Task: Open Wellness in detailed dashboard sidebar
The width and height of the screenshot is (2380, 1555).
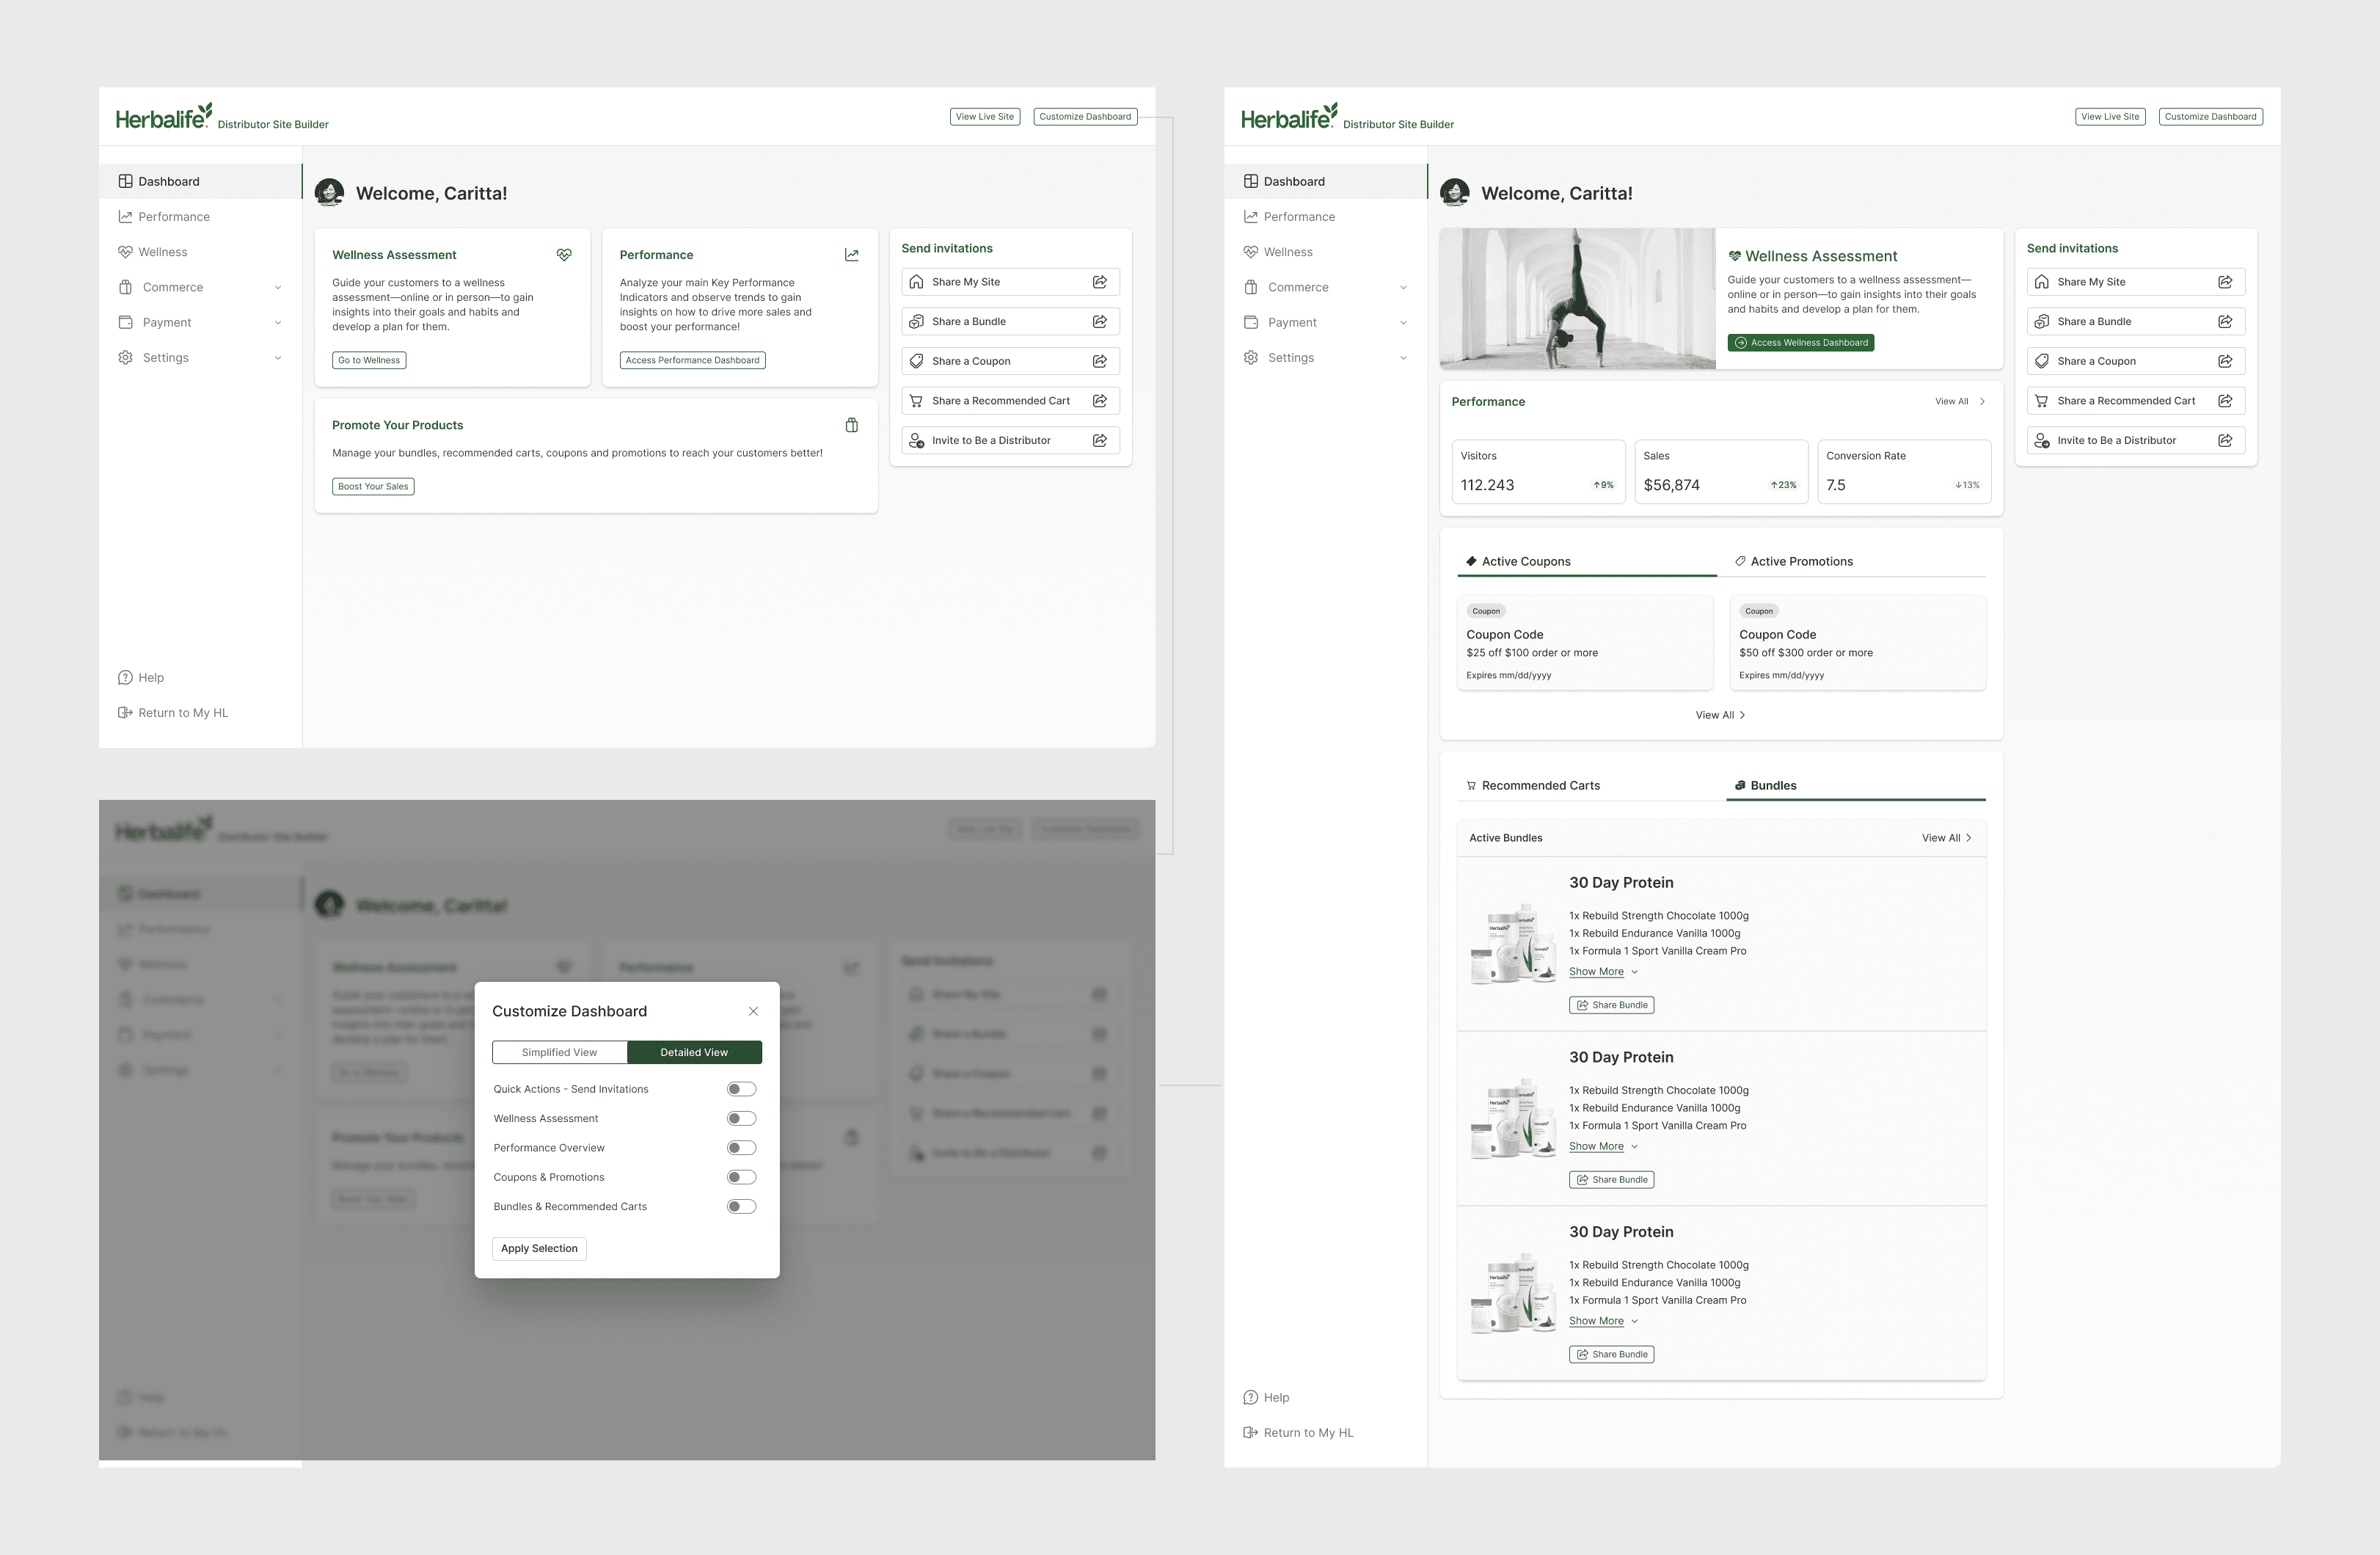Action: [1326, 252]
